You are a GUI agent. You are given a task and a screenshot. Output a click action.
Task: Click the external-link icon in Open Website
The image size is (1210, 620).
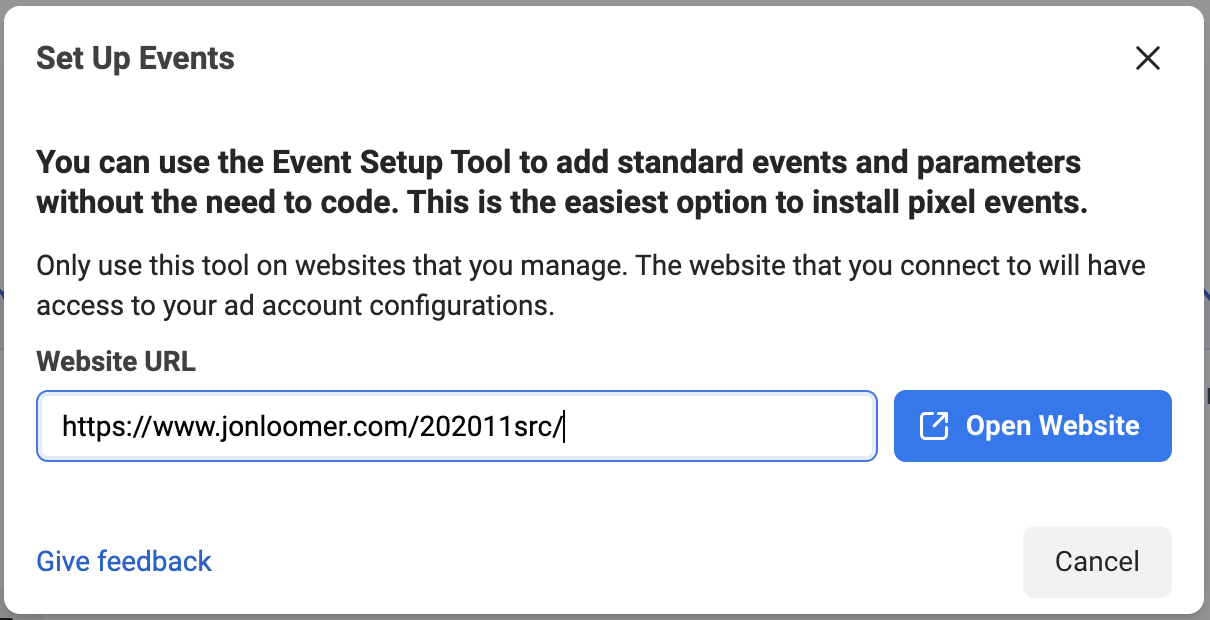click(x=933, y=426)
